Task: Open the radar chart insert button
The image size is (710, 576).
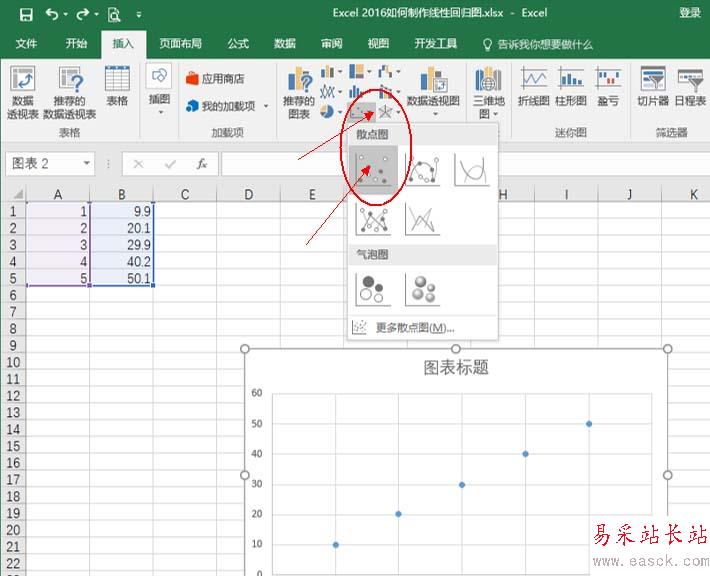Action: [x=389, y=111]
